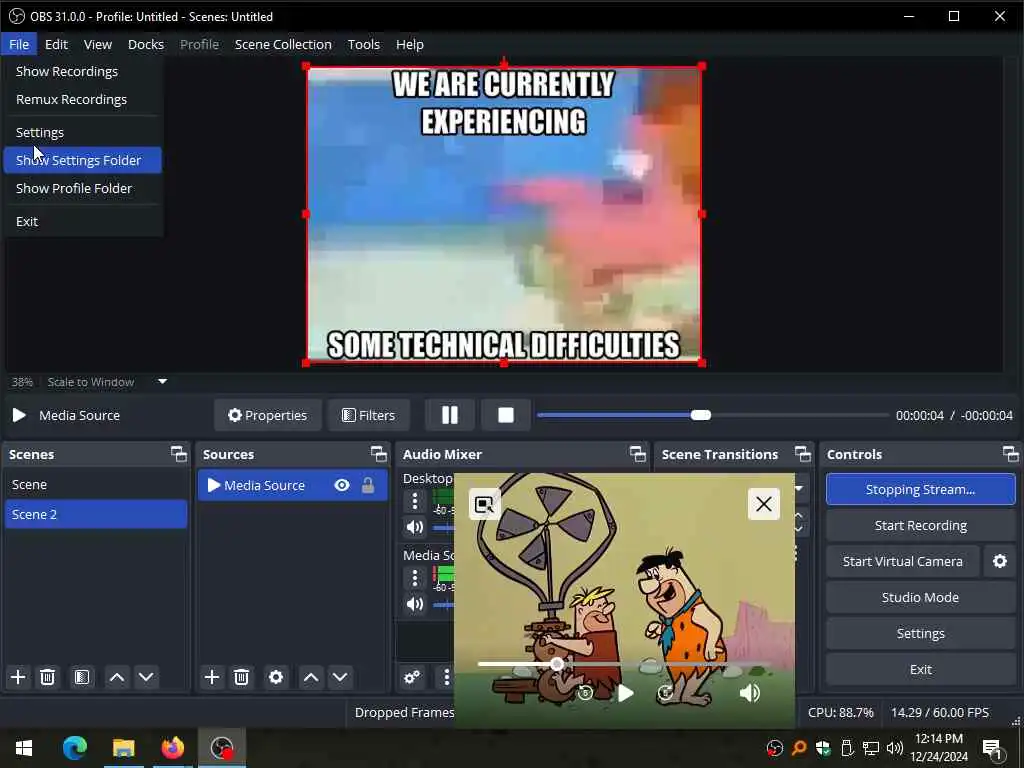Mute Media Source audio speaker
This screenshot has height=768, width=1024.
pos(415,604)
